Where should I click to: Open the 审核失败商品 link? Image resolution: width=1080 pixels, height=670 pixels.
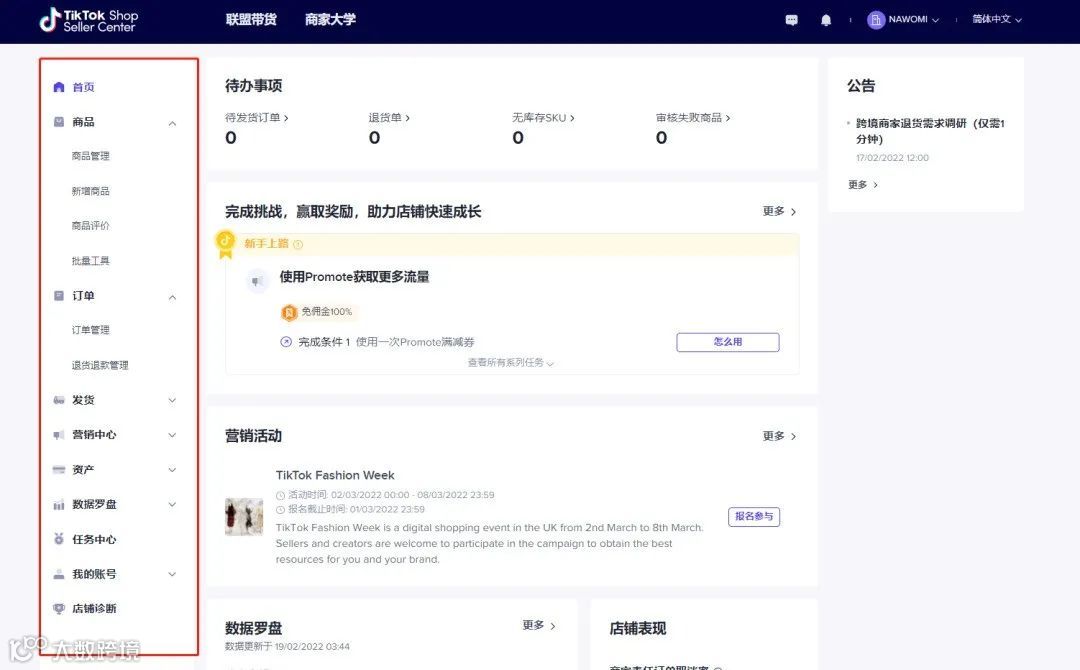pyautogui.click(x=693, y=118)
